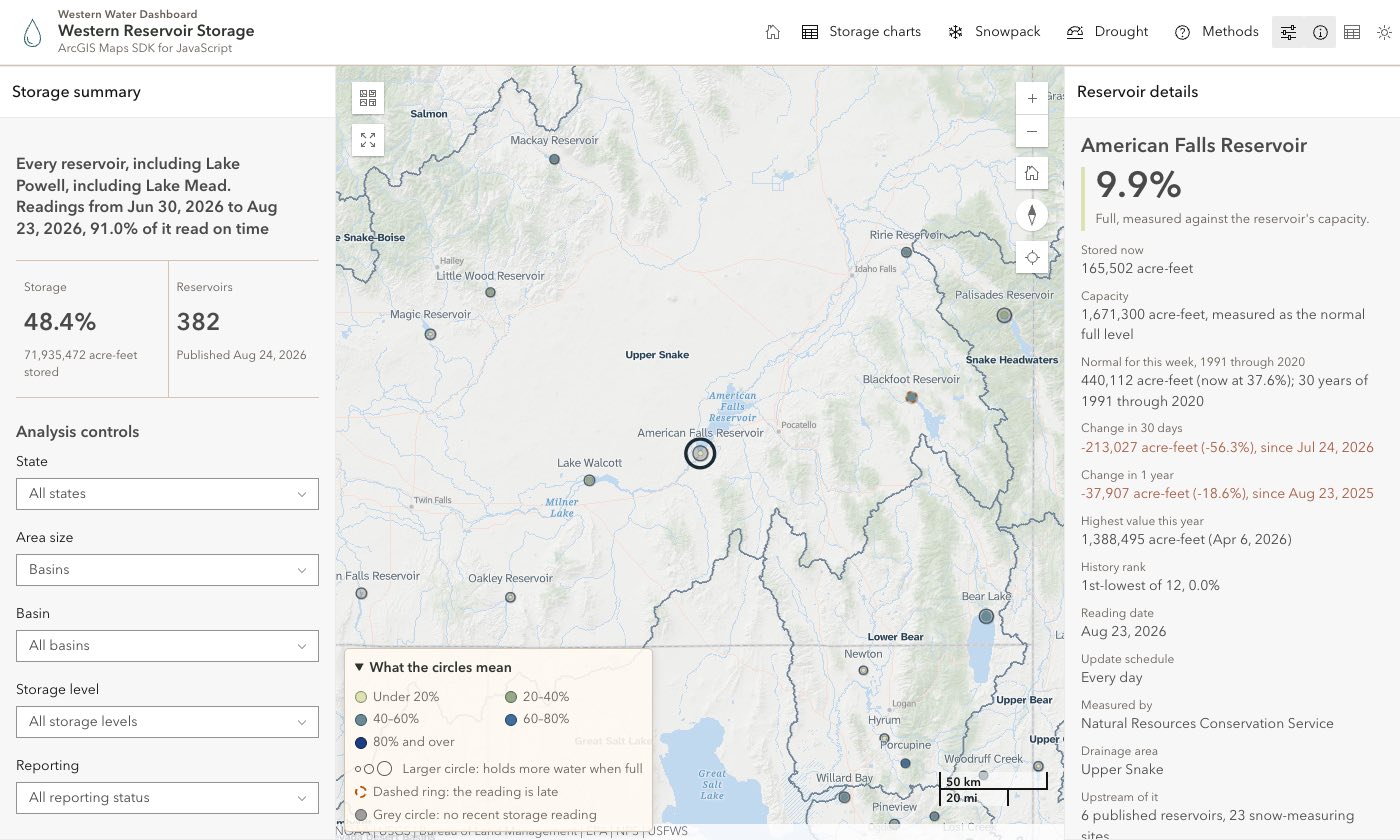
Task: Select the Magic Reservoir marker
Action: tap(431, 335)
